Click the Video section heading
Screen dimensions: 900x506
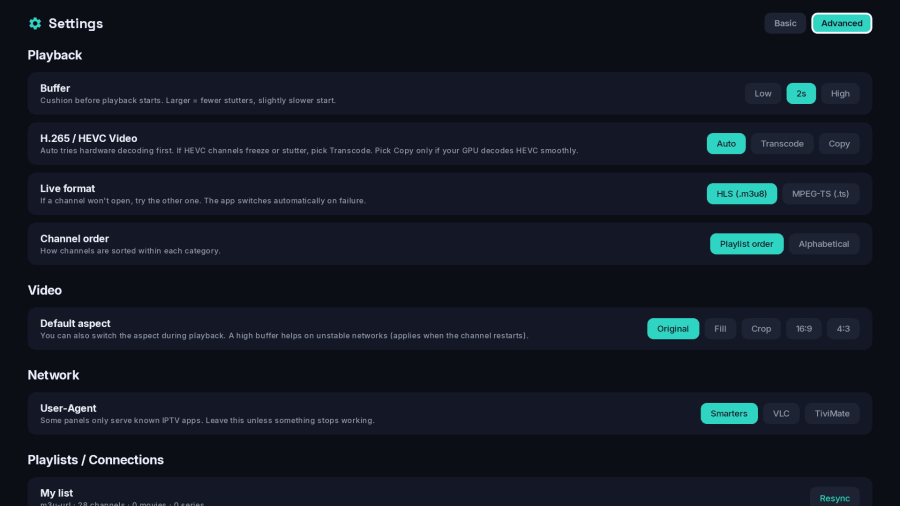pyautogui.click(x=45, y=290)
